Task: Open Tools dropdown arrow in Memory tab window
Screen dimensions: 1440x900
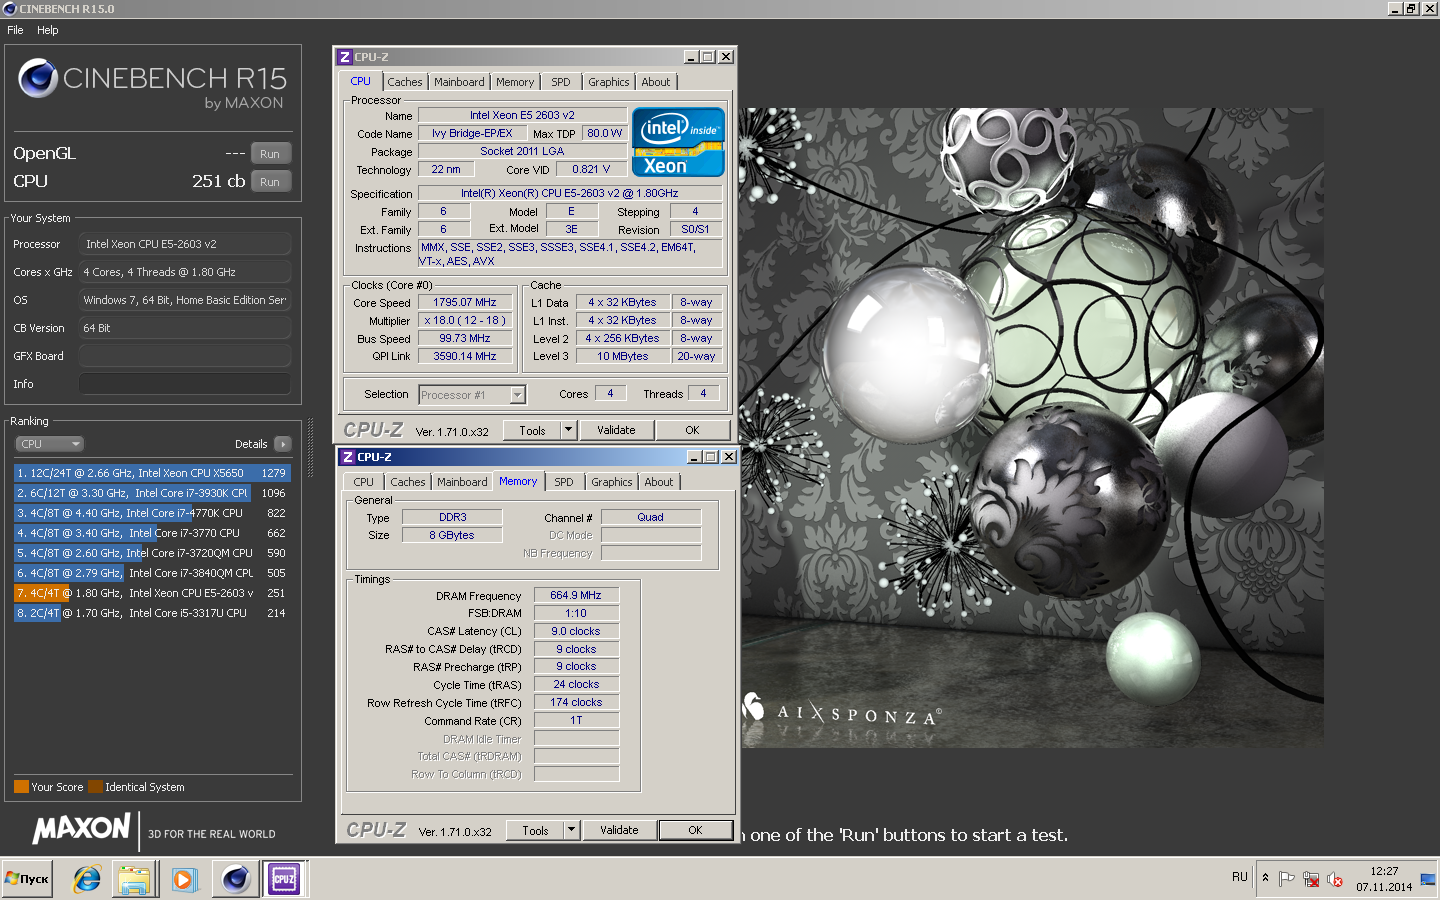Action: (x=571, y=830)
